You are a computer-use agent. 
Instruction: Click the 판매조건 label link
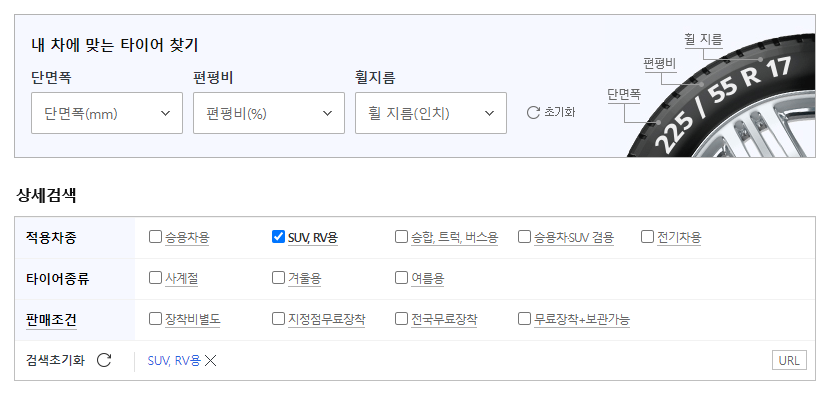pyautogui.click(x=51, y=320)
